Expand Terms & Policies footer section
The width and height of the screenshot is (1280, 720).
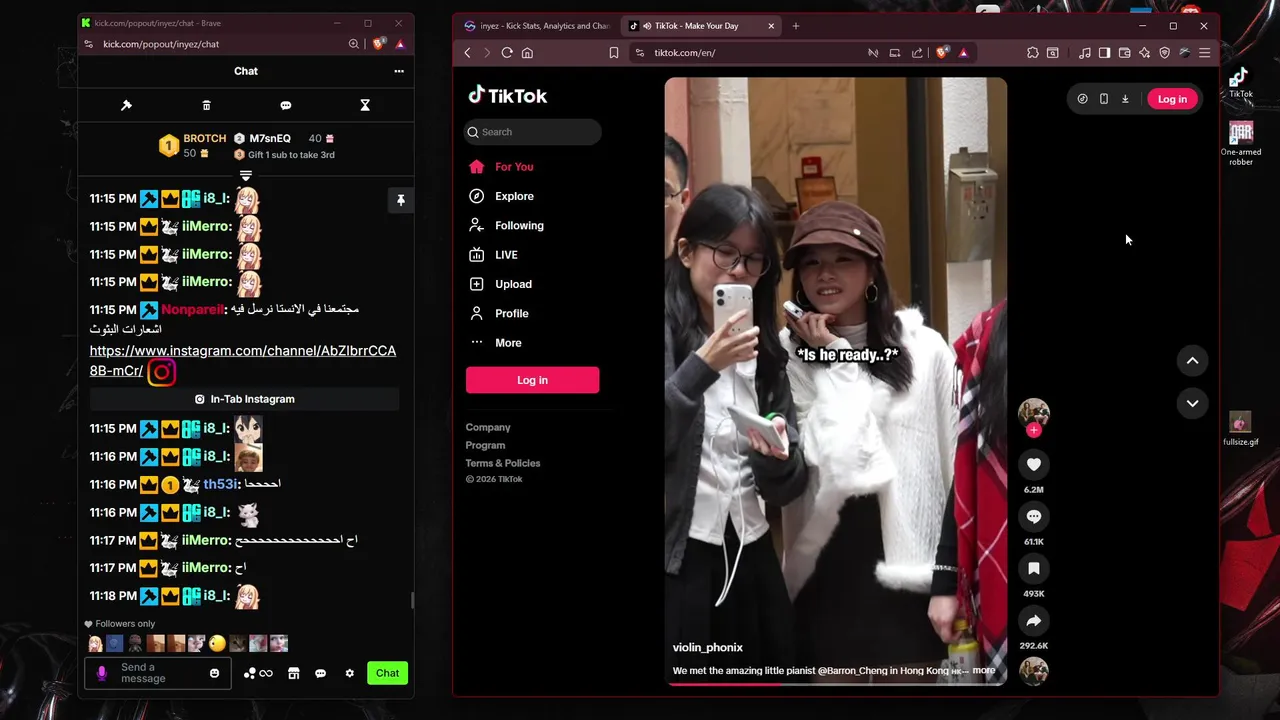pos(503,464)
